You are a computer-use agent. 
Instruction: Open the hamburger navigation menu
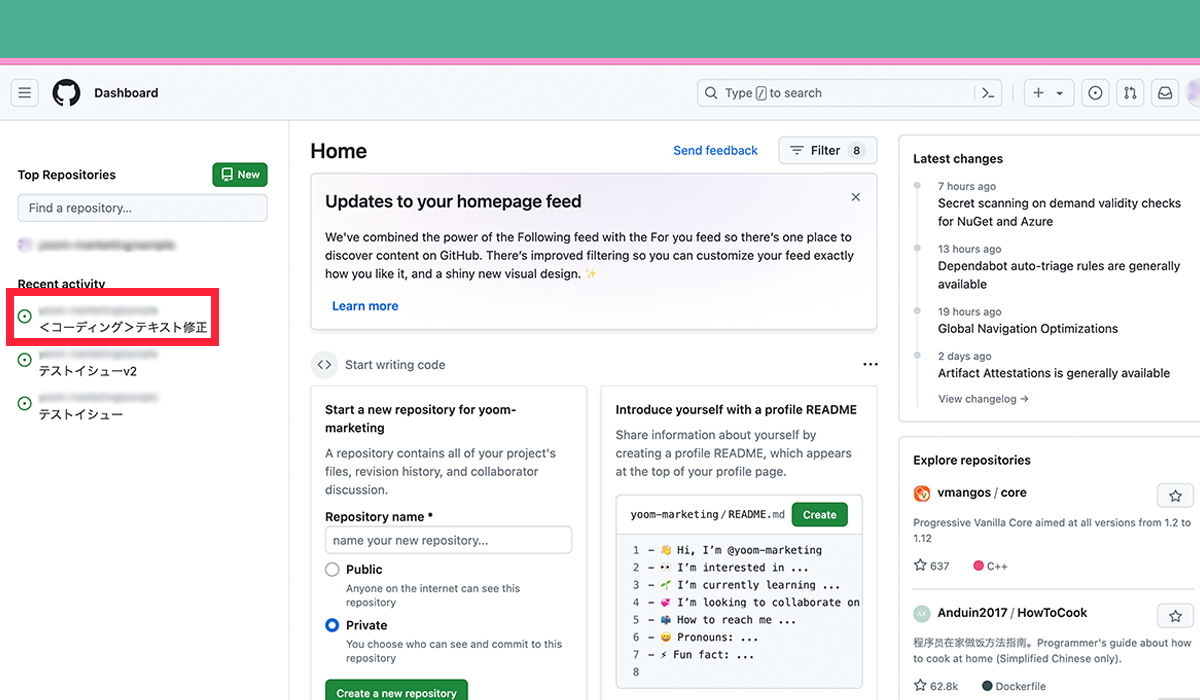click(25, 93)
